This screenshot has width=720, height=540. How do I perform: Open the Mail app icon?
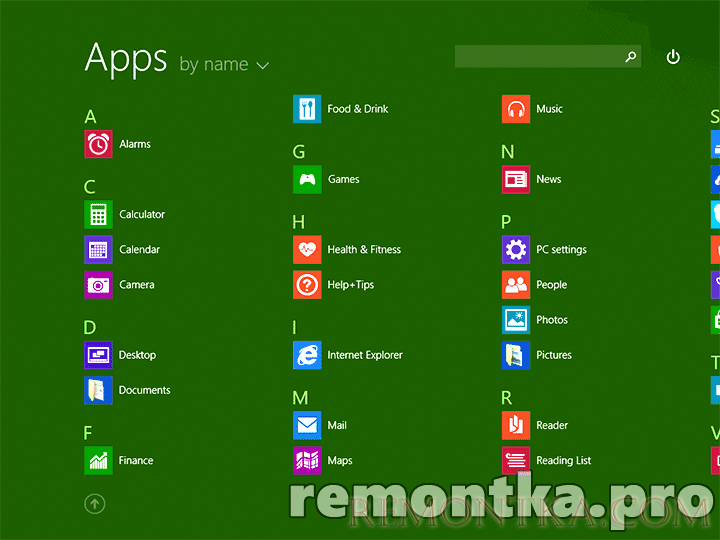[x=307, y=425]
